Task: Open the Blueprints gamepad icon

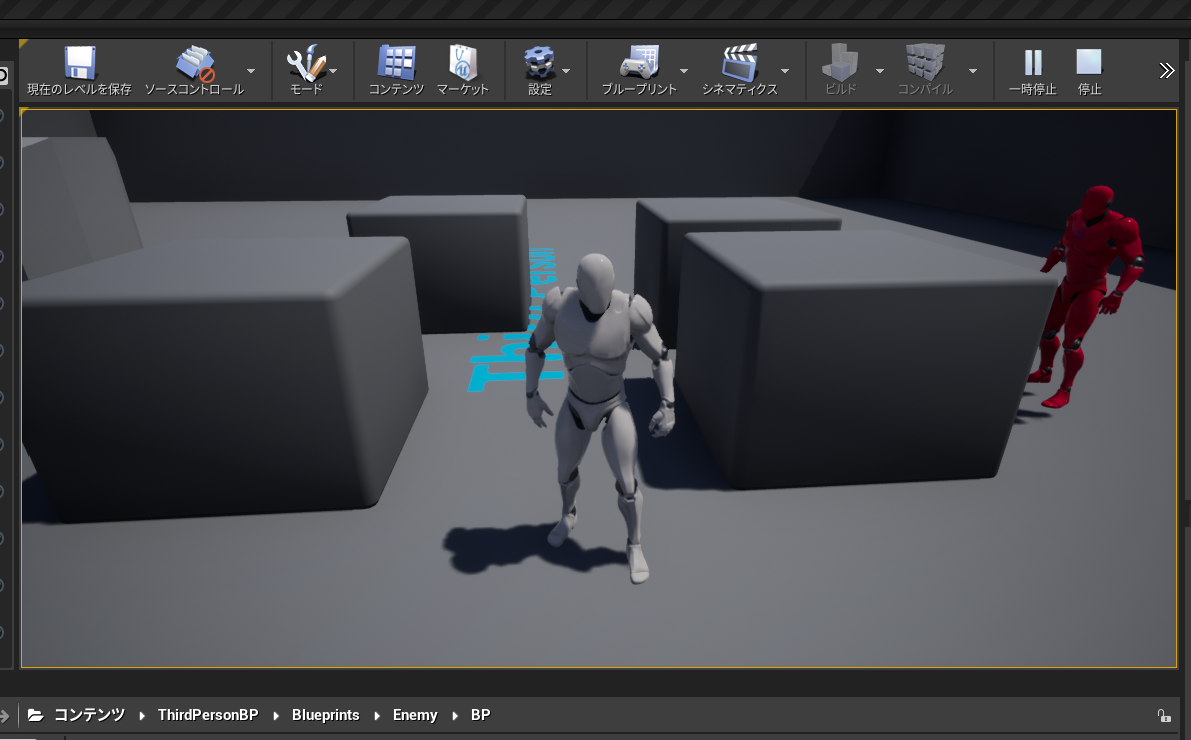Action: pyautogui.click(x=639, y=62)
